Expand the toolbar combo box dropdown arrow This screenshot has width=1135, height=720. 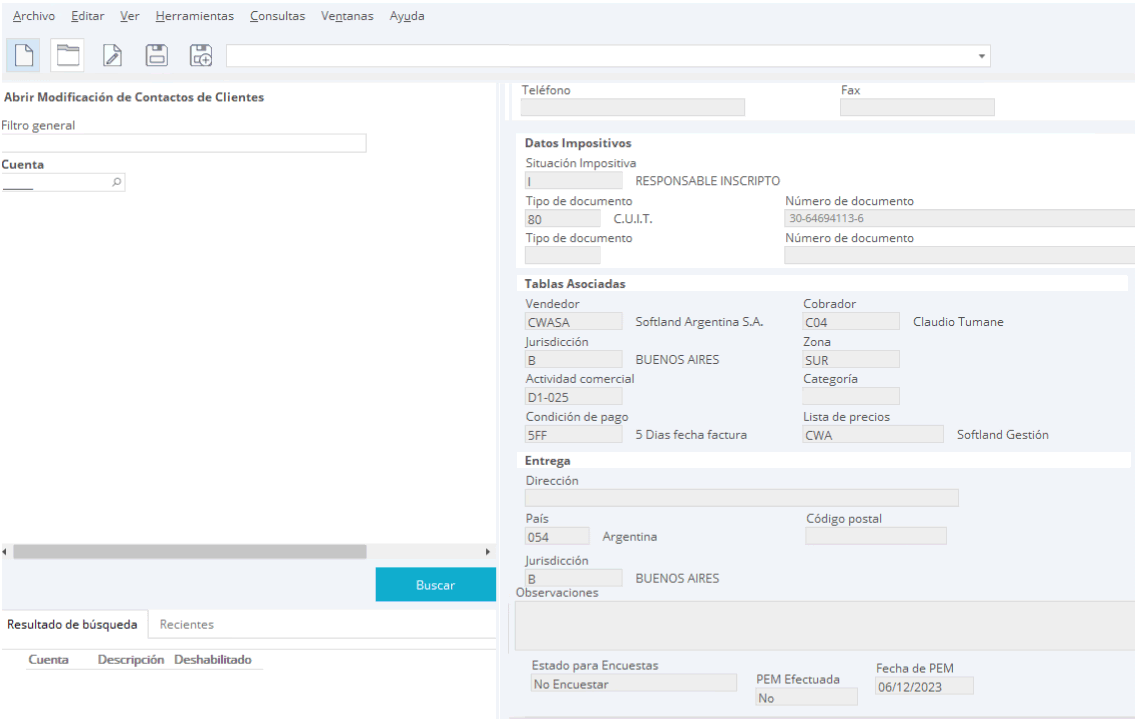point(982,56)
